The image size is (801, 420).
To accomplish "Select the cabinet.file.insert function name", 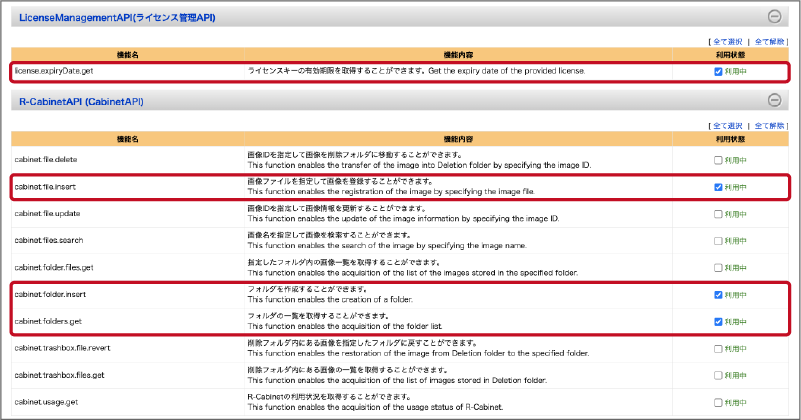I will click(45, 187).
